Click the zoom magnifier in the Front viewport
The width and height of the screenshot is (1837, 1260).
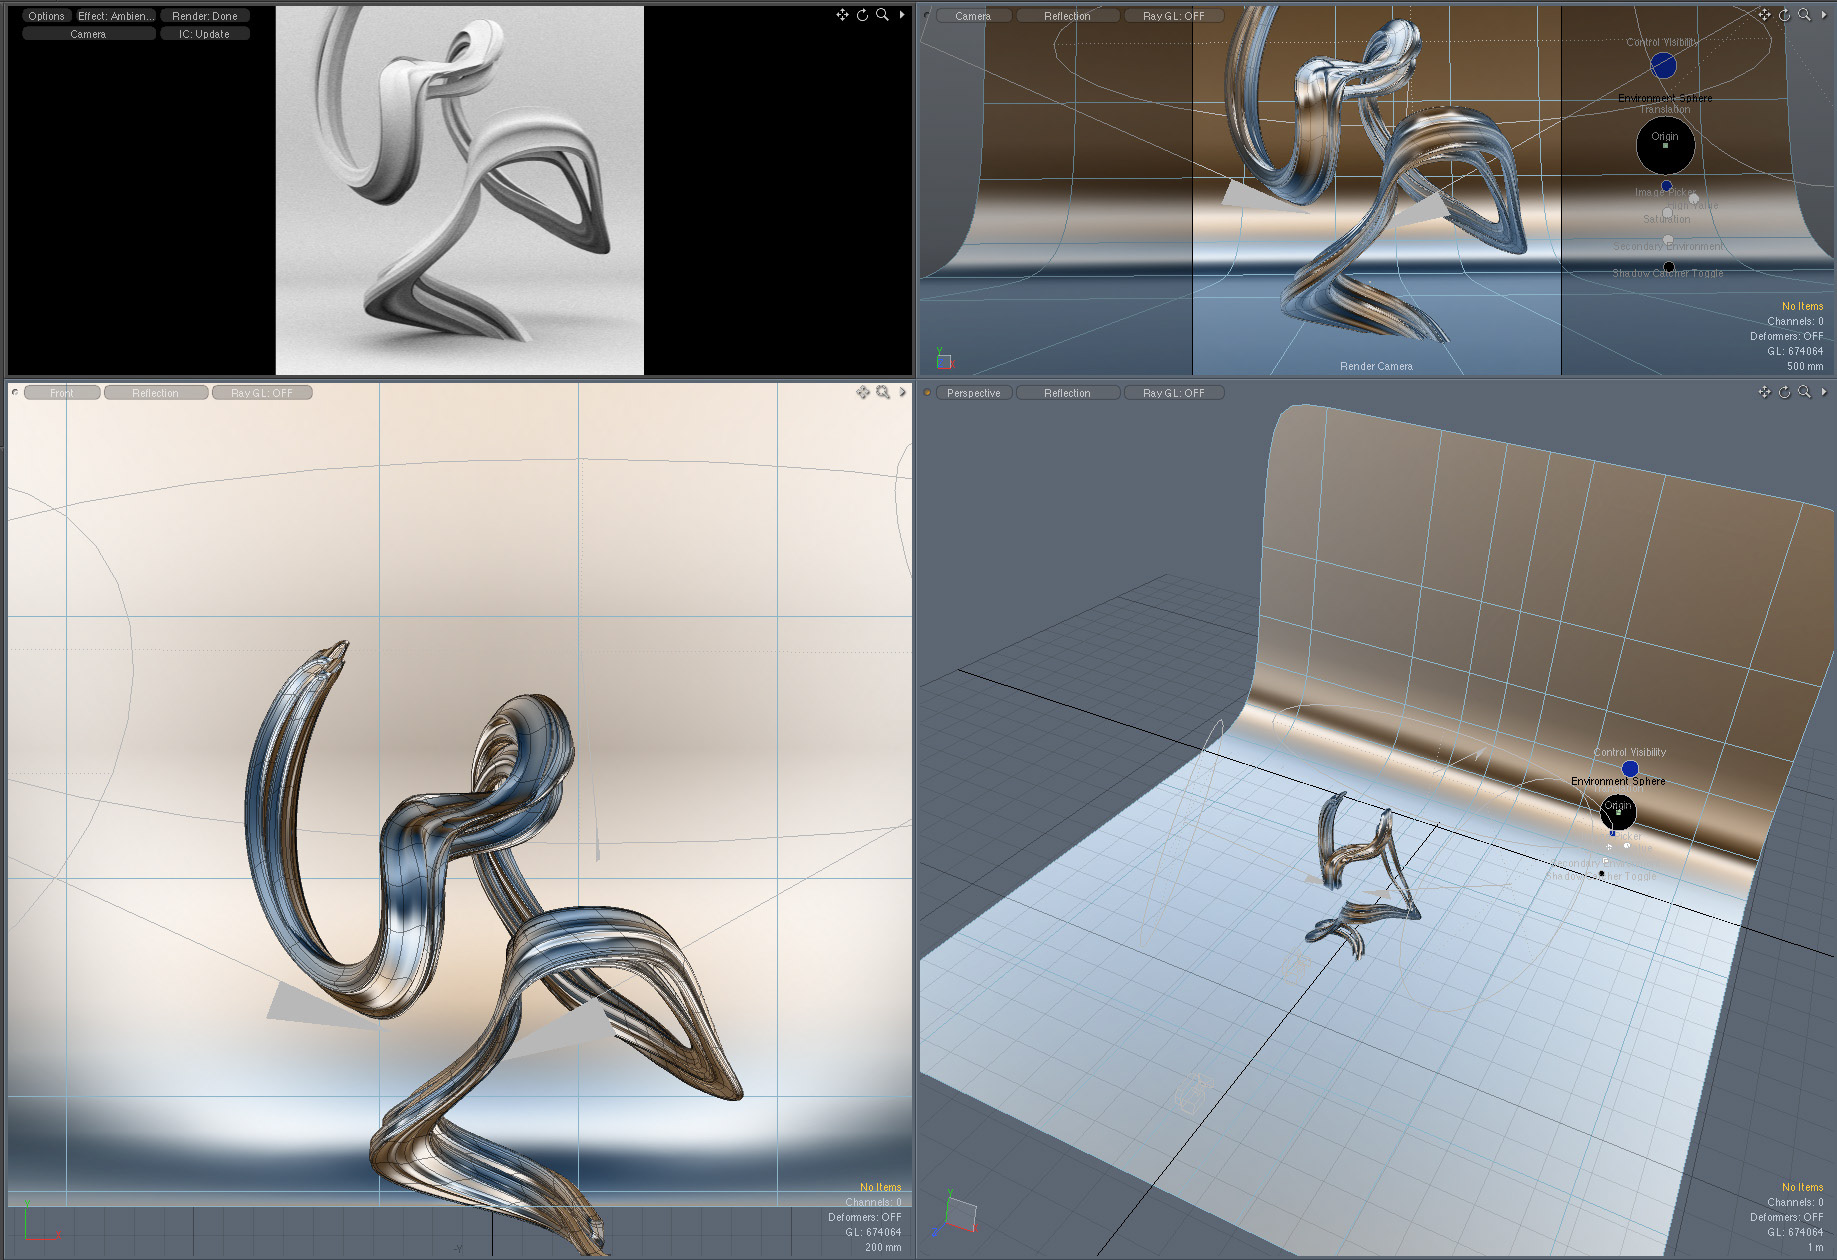883,392
